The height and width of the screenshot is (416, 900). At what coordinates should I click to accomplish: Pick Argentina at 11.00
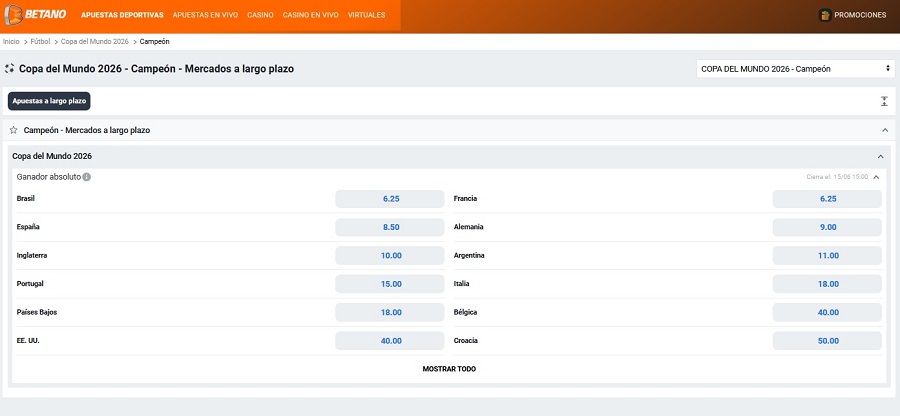(x=827, y=255)
